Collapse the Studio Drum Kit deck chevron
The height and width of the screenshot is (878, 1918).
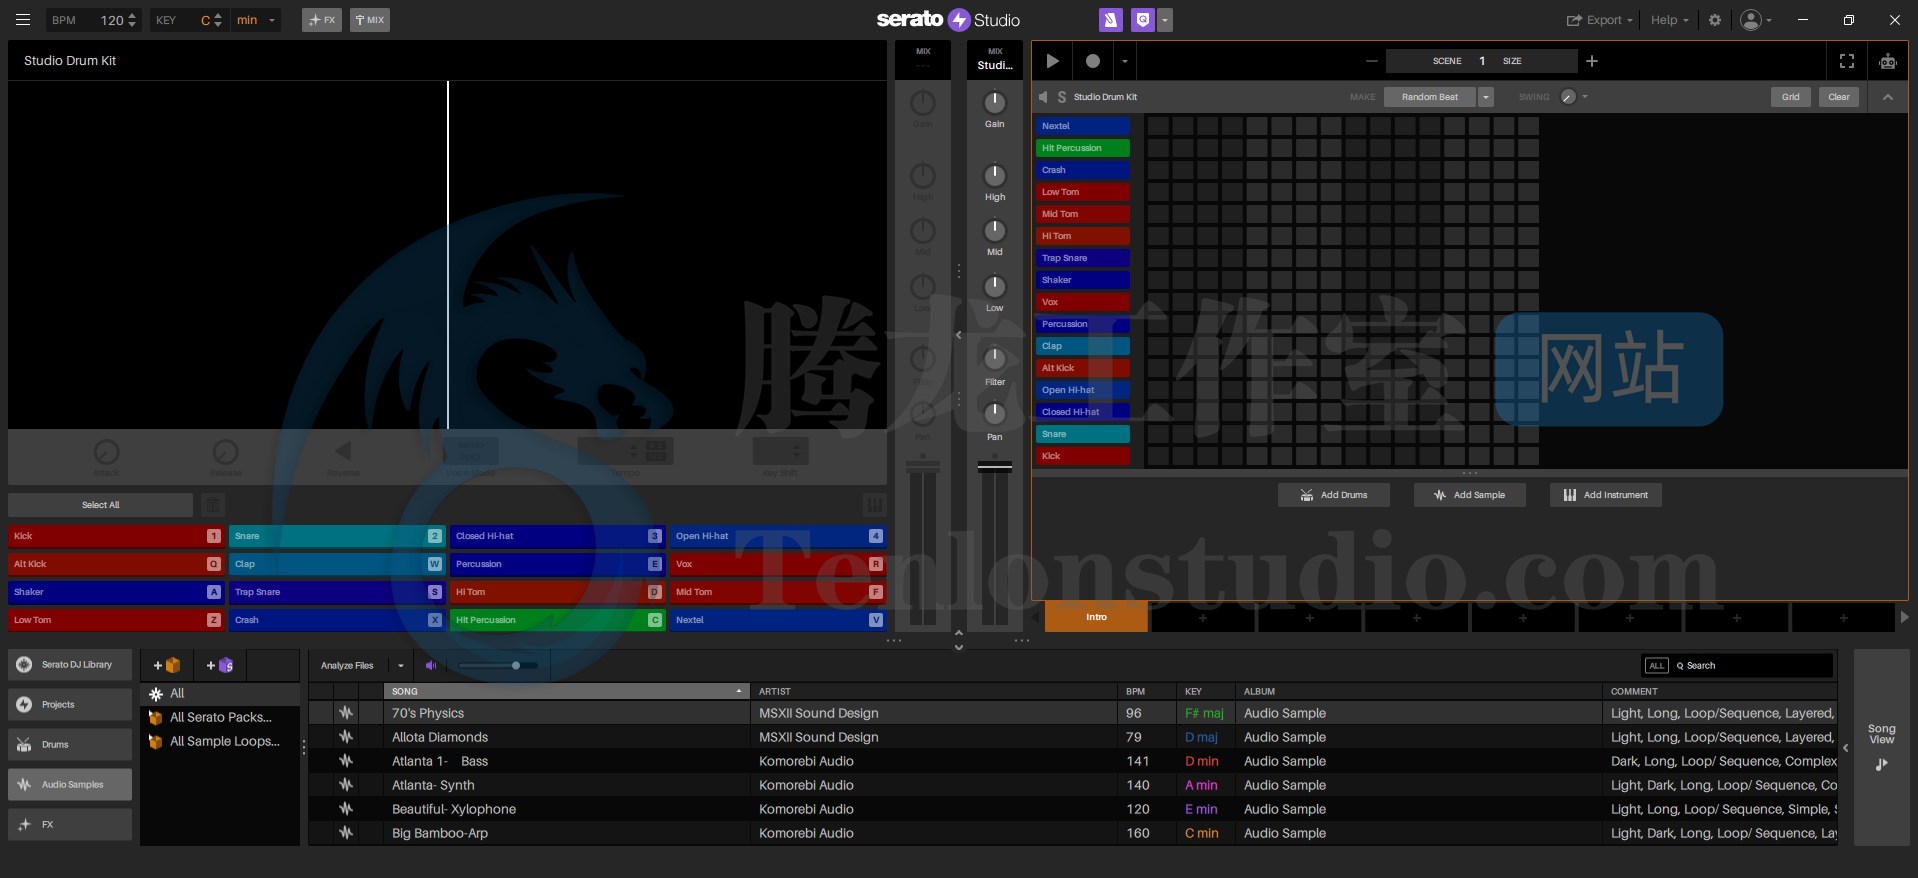(1887, 97)
